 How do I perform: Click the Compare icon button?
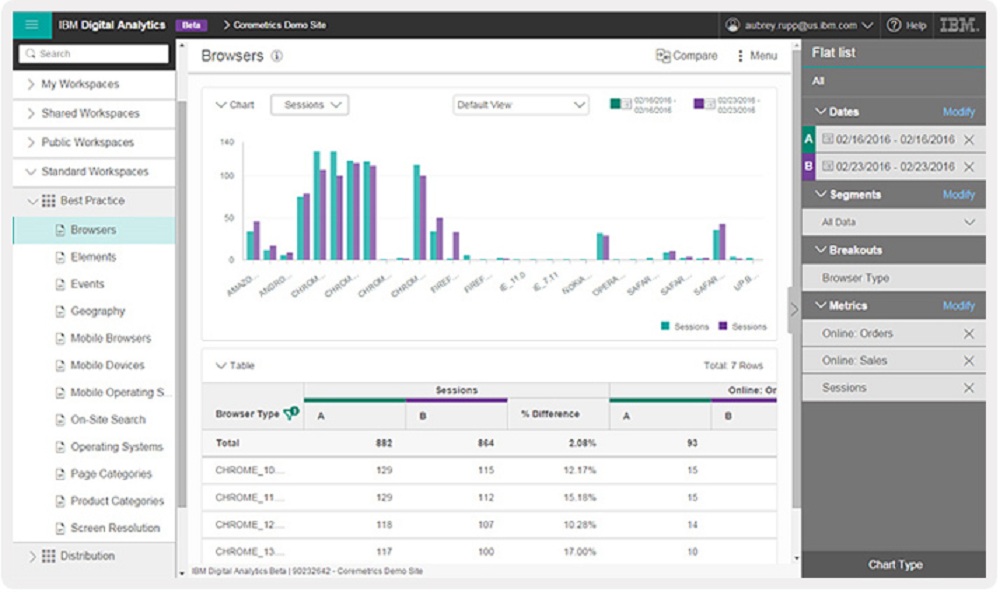(x=663, y=56)
